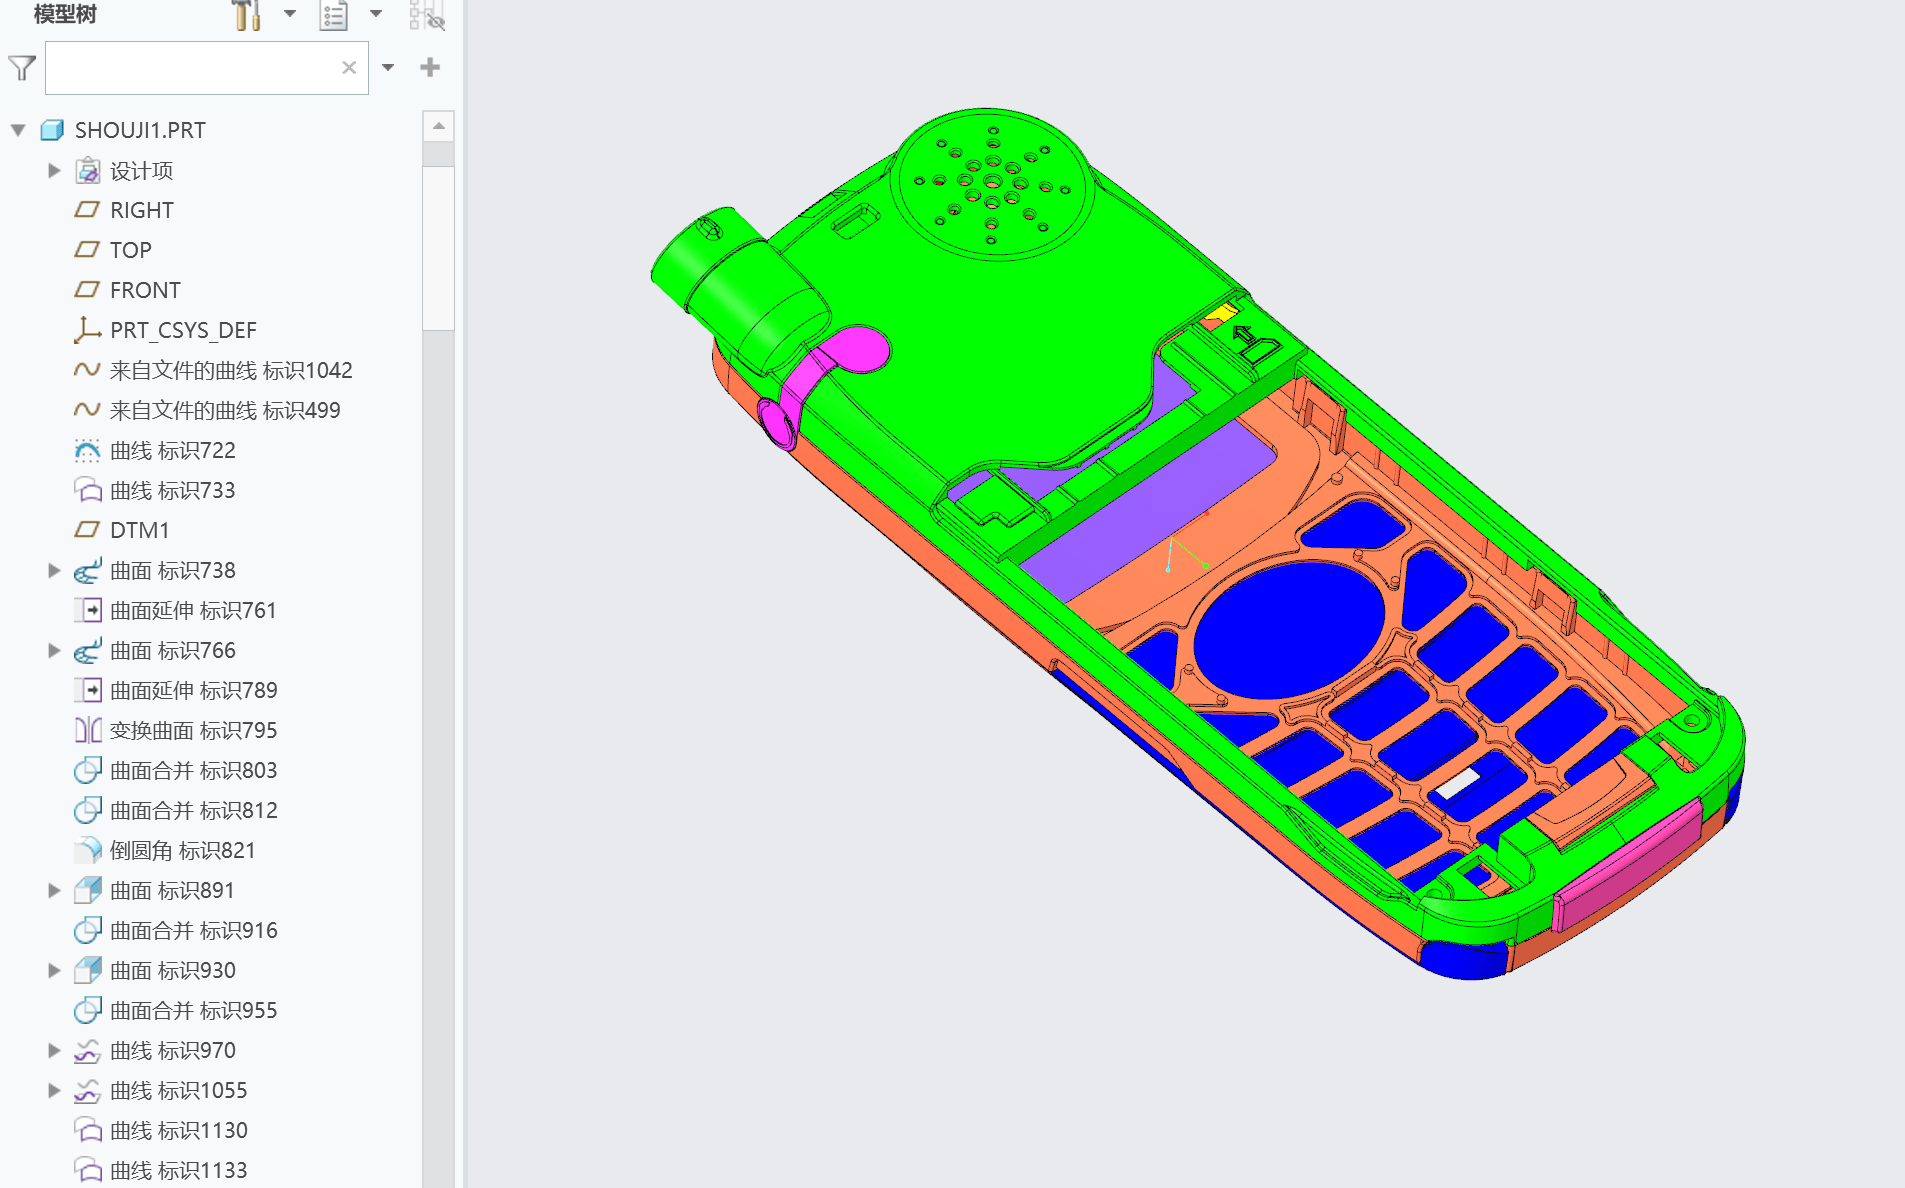The height and width of the screenshot is (1188, 1905).
Task: Pick the purple screen surface on model
Action: click(x=1150, y=510)
